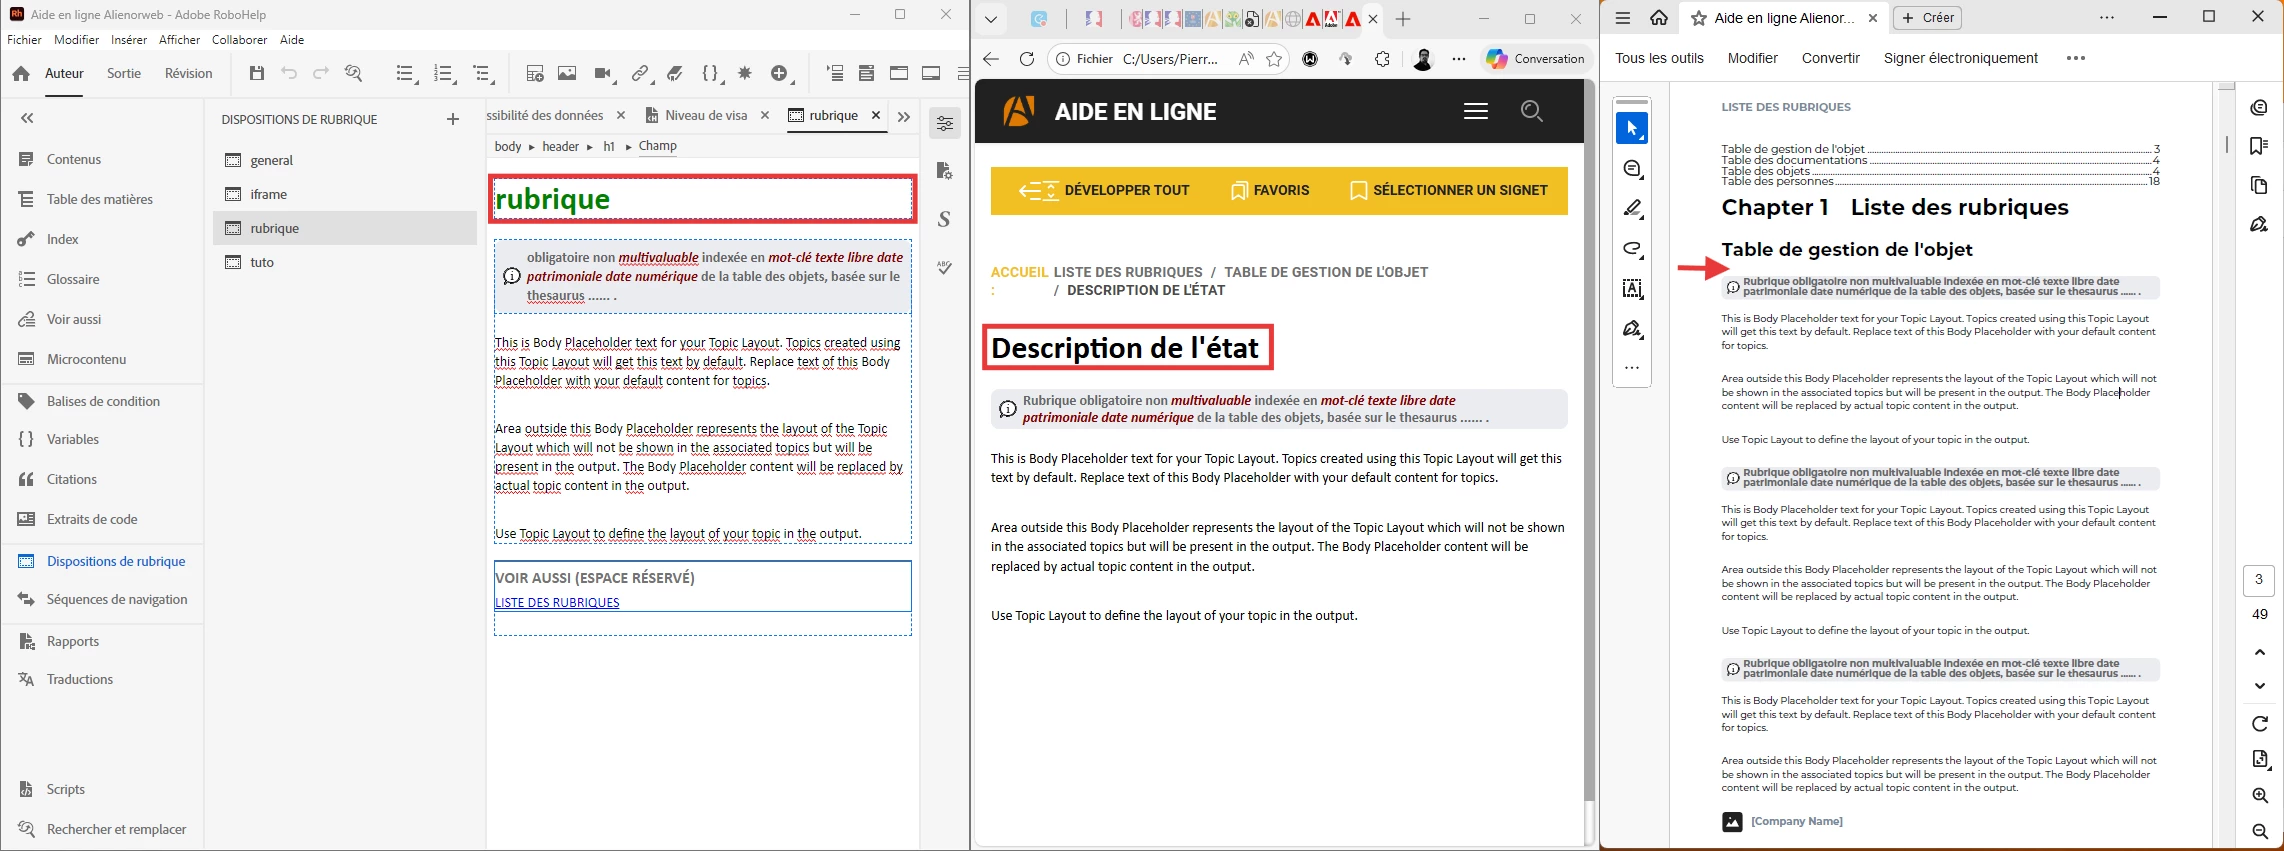Select the Acrobat highlight pen tool
This screenshot has width=2284, height=851.
click(x=1632, y=209)
